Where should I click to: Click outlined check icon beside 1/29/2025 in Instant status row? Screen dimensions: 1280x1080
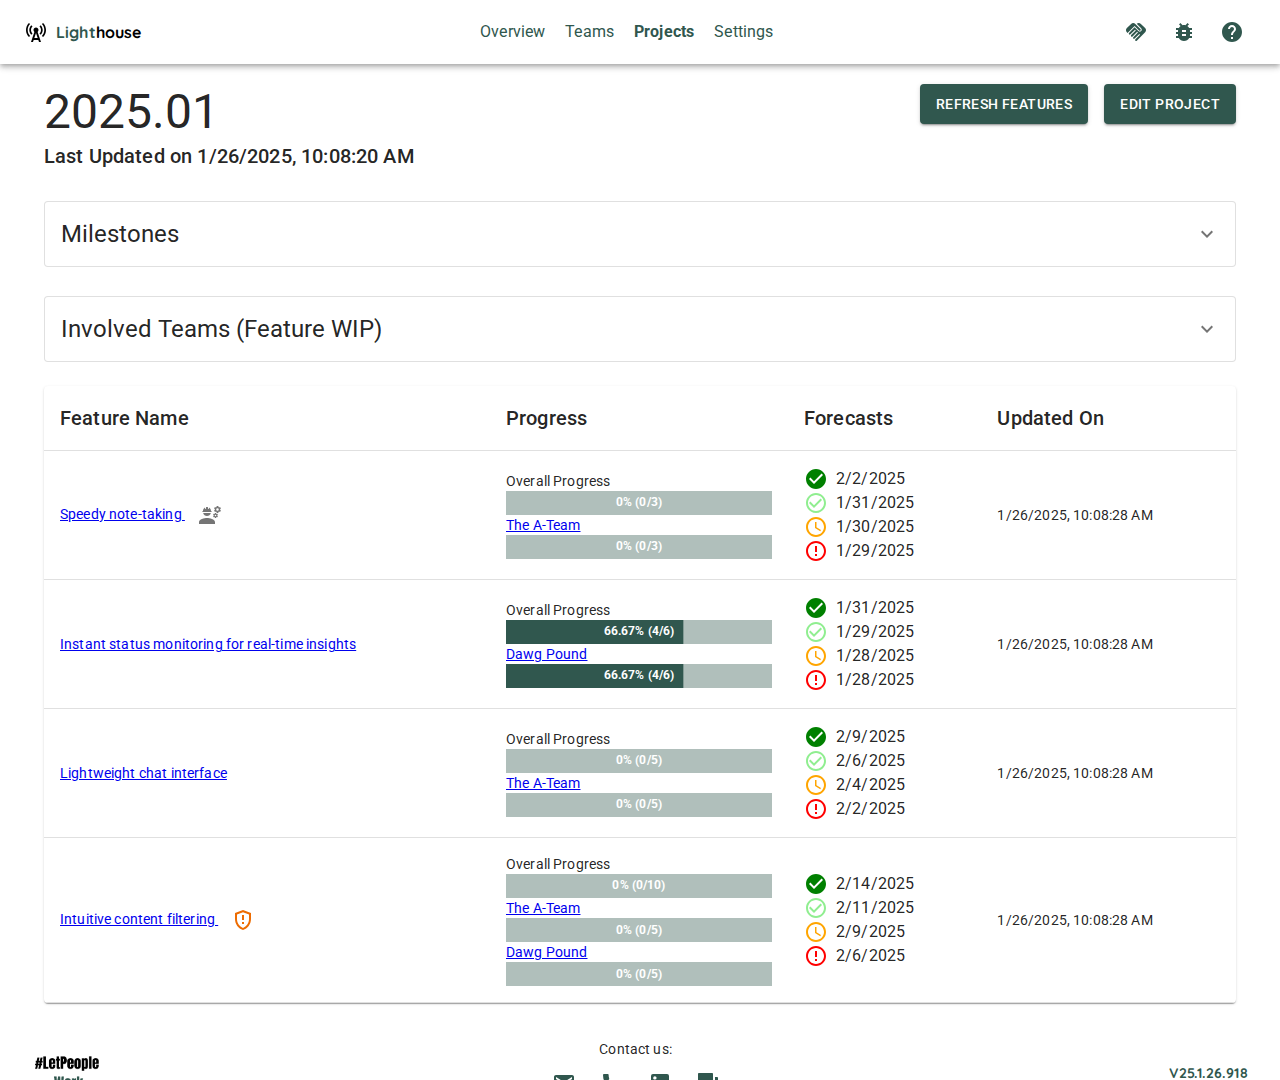816,632
